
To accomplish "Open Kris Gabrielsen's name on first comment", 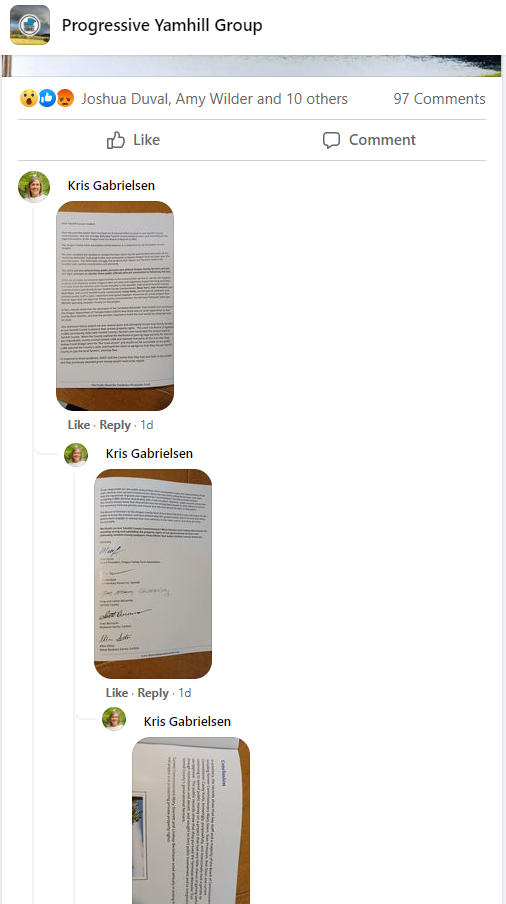I will (111, 186).
